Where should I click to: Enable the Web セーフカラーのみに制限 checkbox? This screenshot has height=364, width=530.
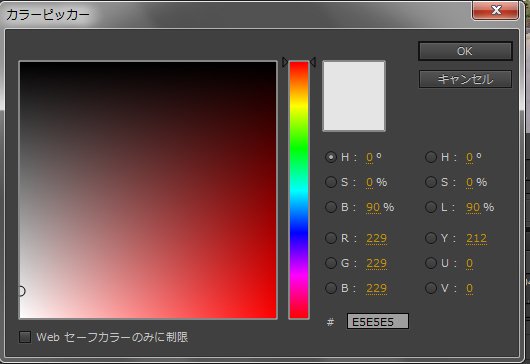tap(25, 337)
